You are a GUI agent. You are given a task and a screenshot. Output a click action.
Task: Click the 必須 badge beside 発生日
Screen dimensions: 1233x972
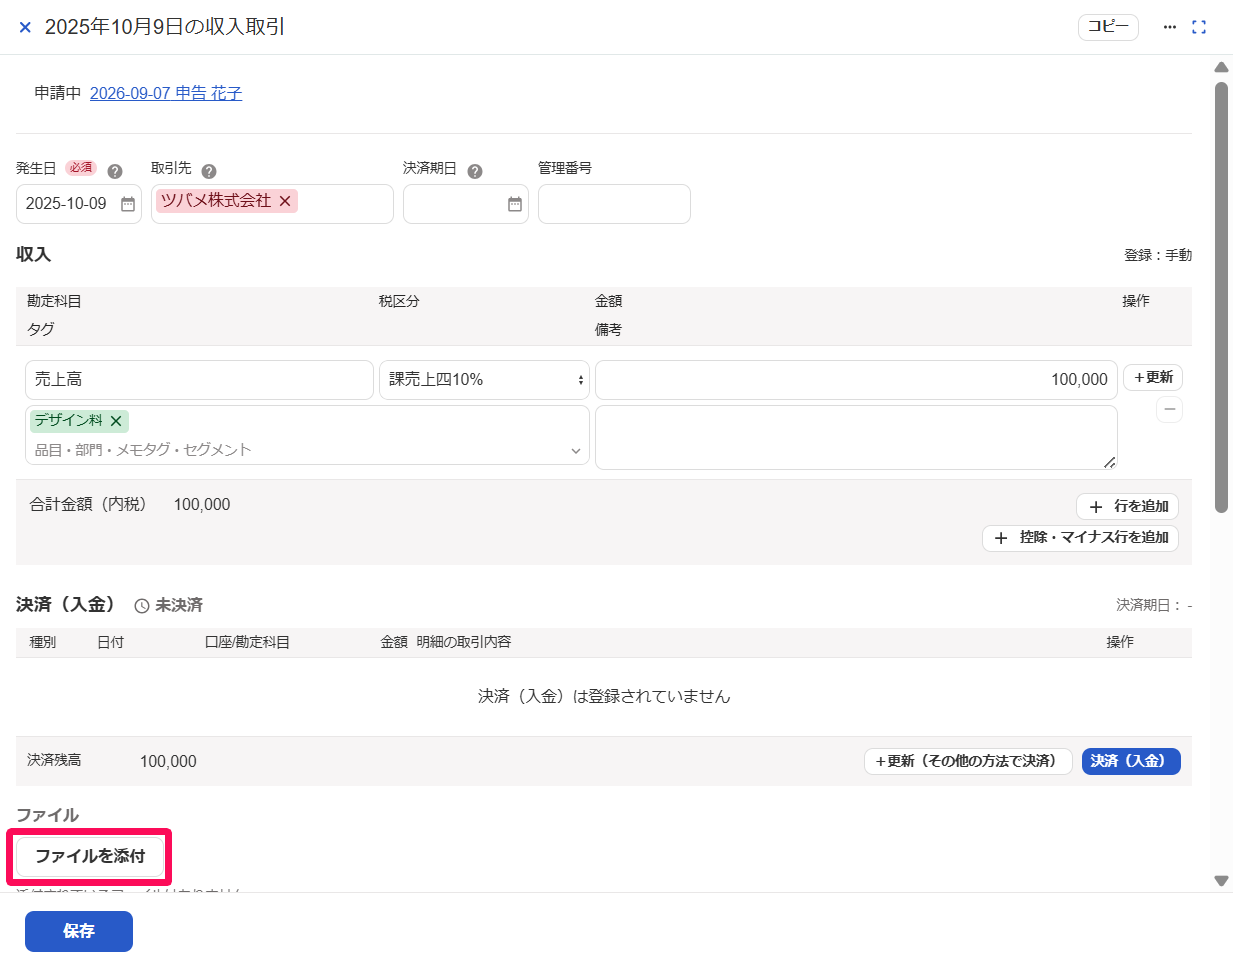coord(81,168)
